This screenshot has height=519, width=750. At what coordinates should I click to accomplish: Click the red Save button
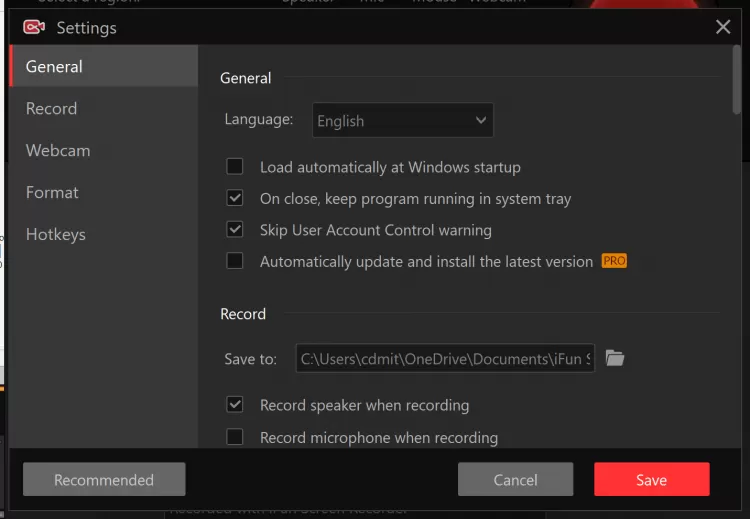click(651, 480)
